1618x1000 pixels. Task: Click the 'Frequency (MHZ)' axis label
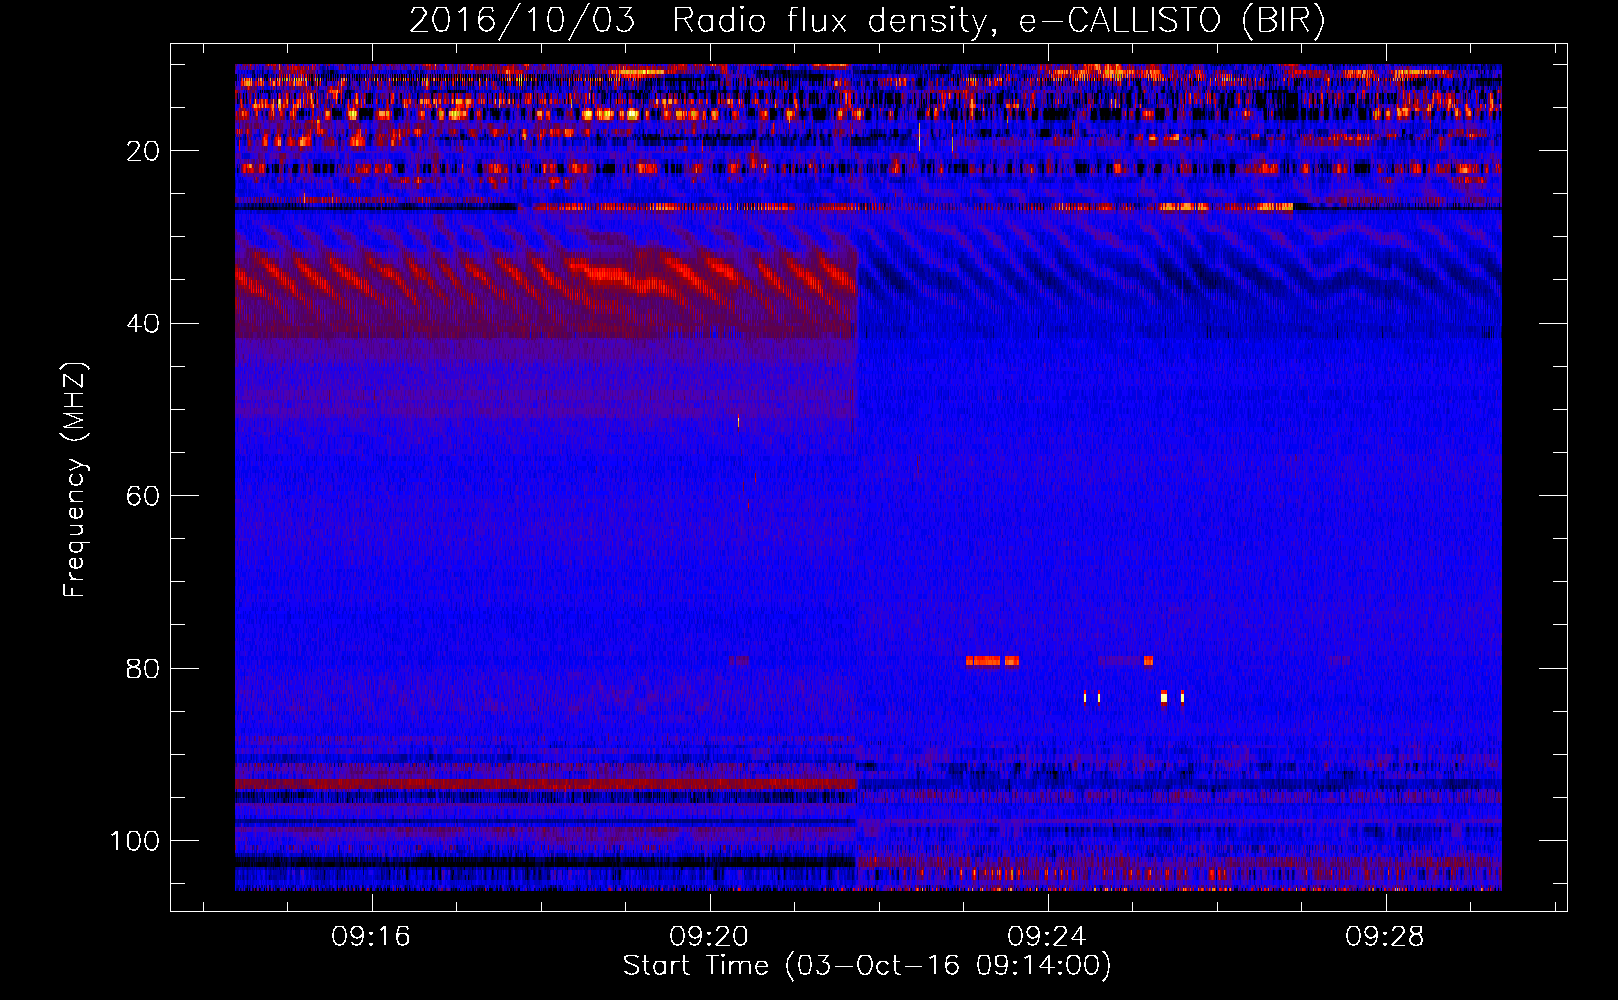click(x=75, y=479)
